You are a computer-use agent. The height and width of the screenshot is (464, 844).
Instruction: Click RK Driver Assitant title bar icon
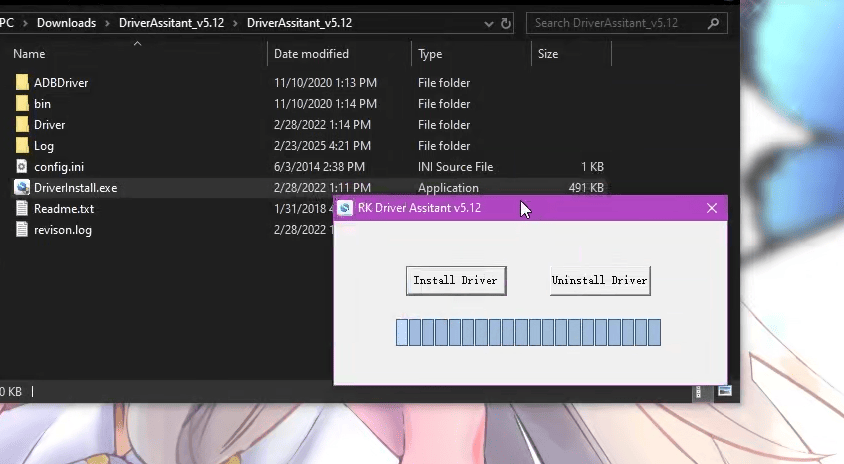coord(345,208)
